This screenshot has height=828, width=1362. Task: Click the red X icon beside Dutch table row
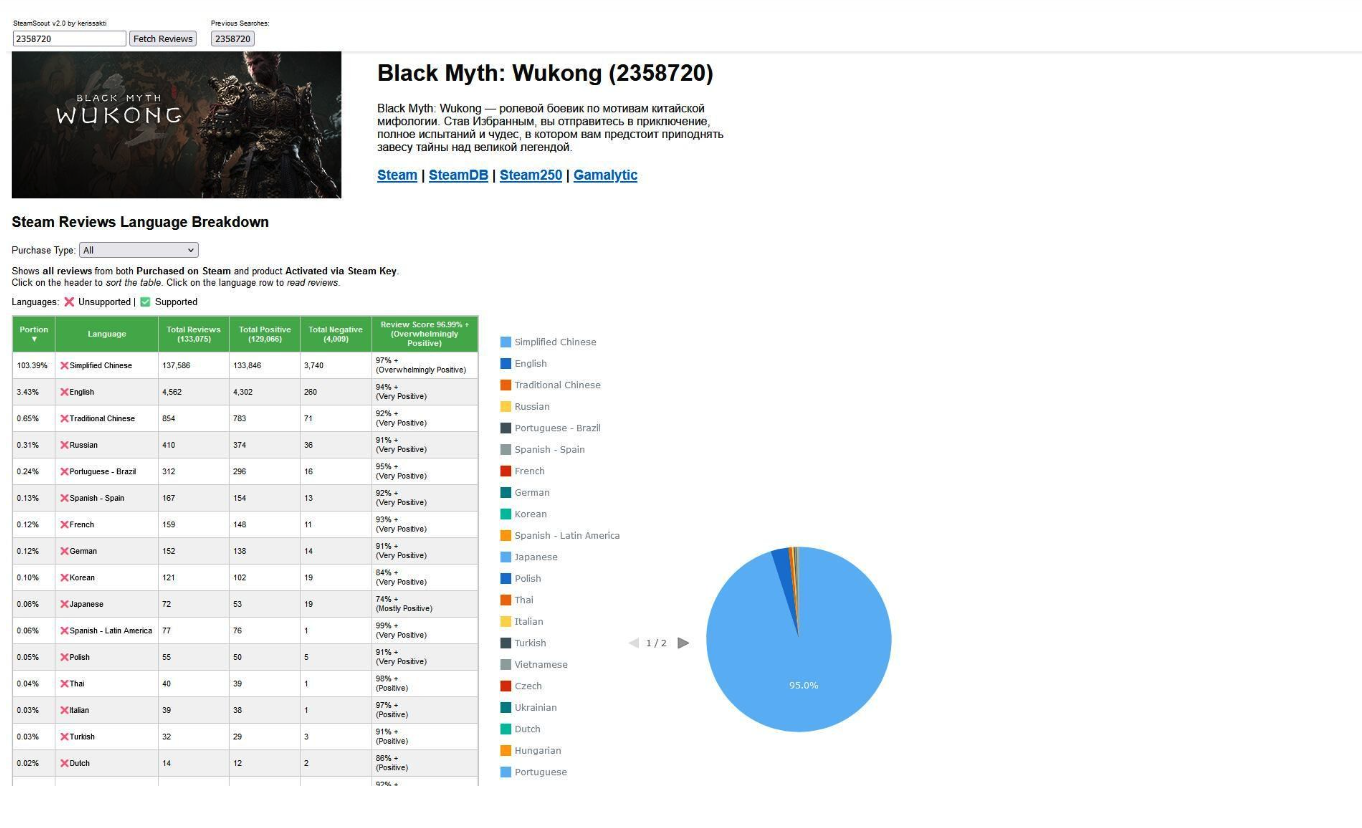(x=64, y=763)
